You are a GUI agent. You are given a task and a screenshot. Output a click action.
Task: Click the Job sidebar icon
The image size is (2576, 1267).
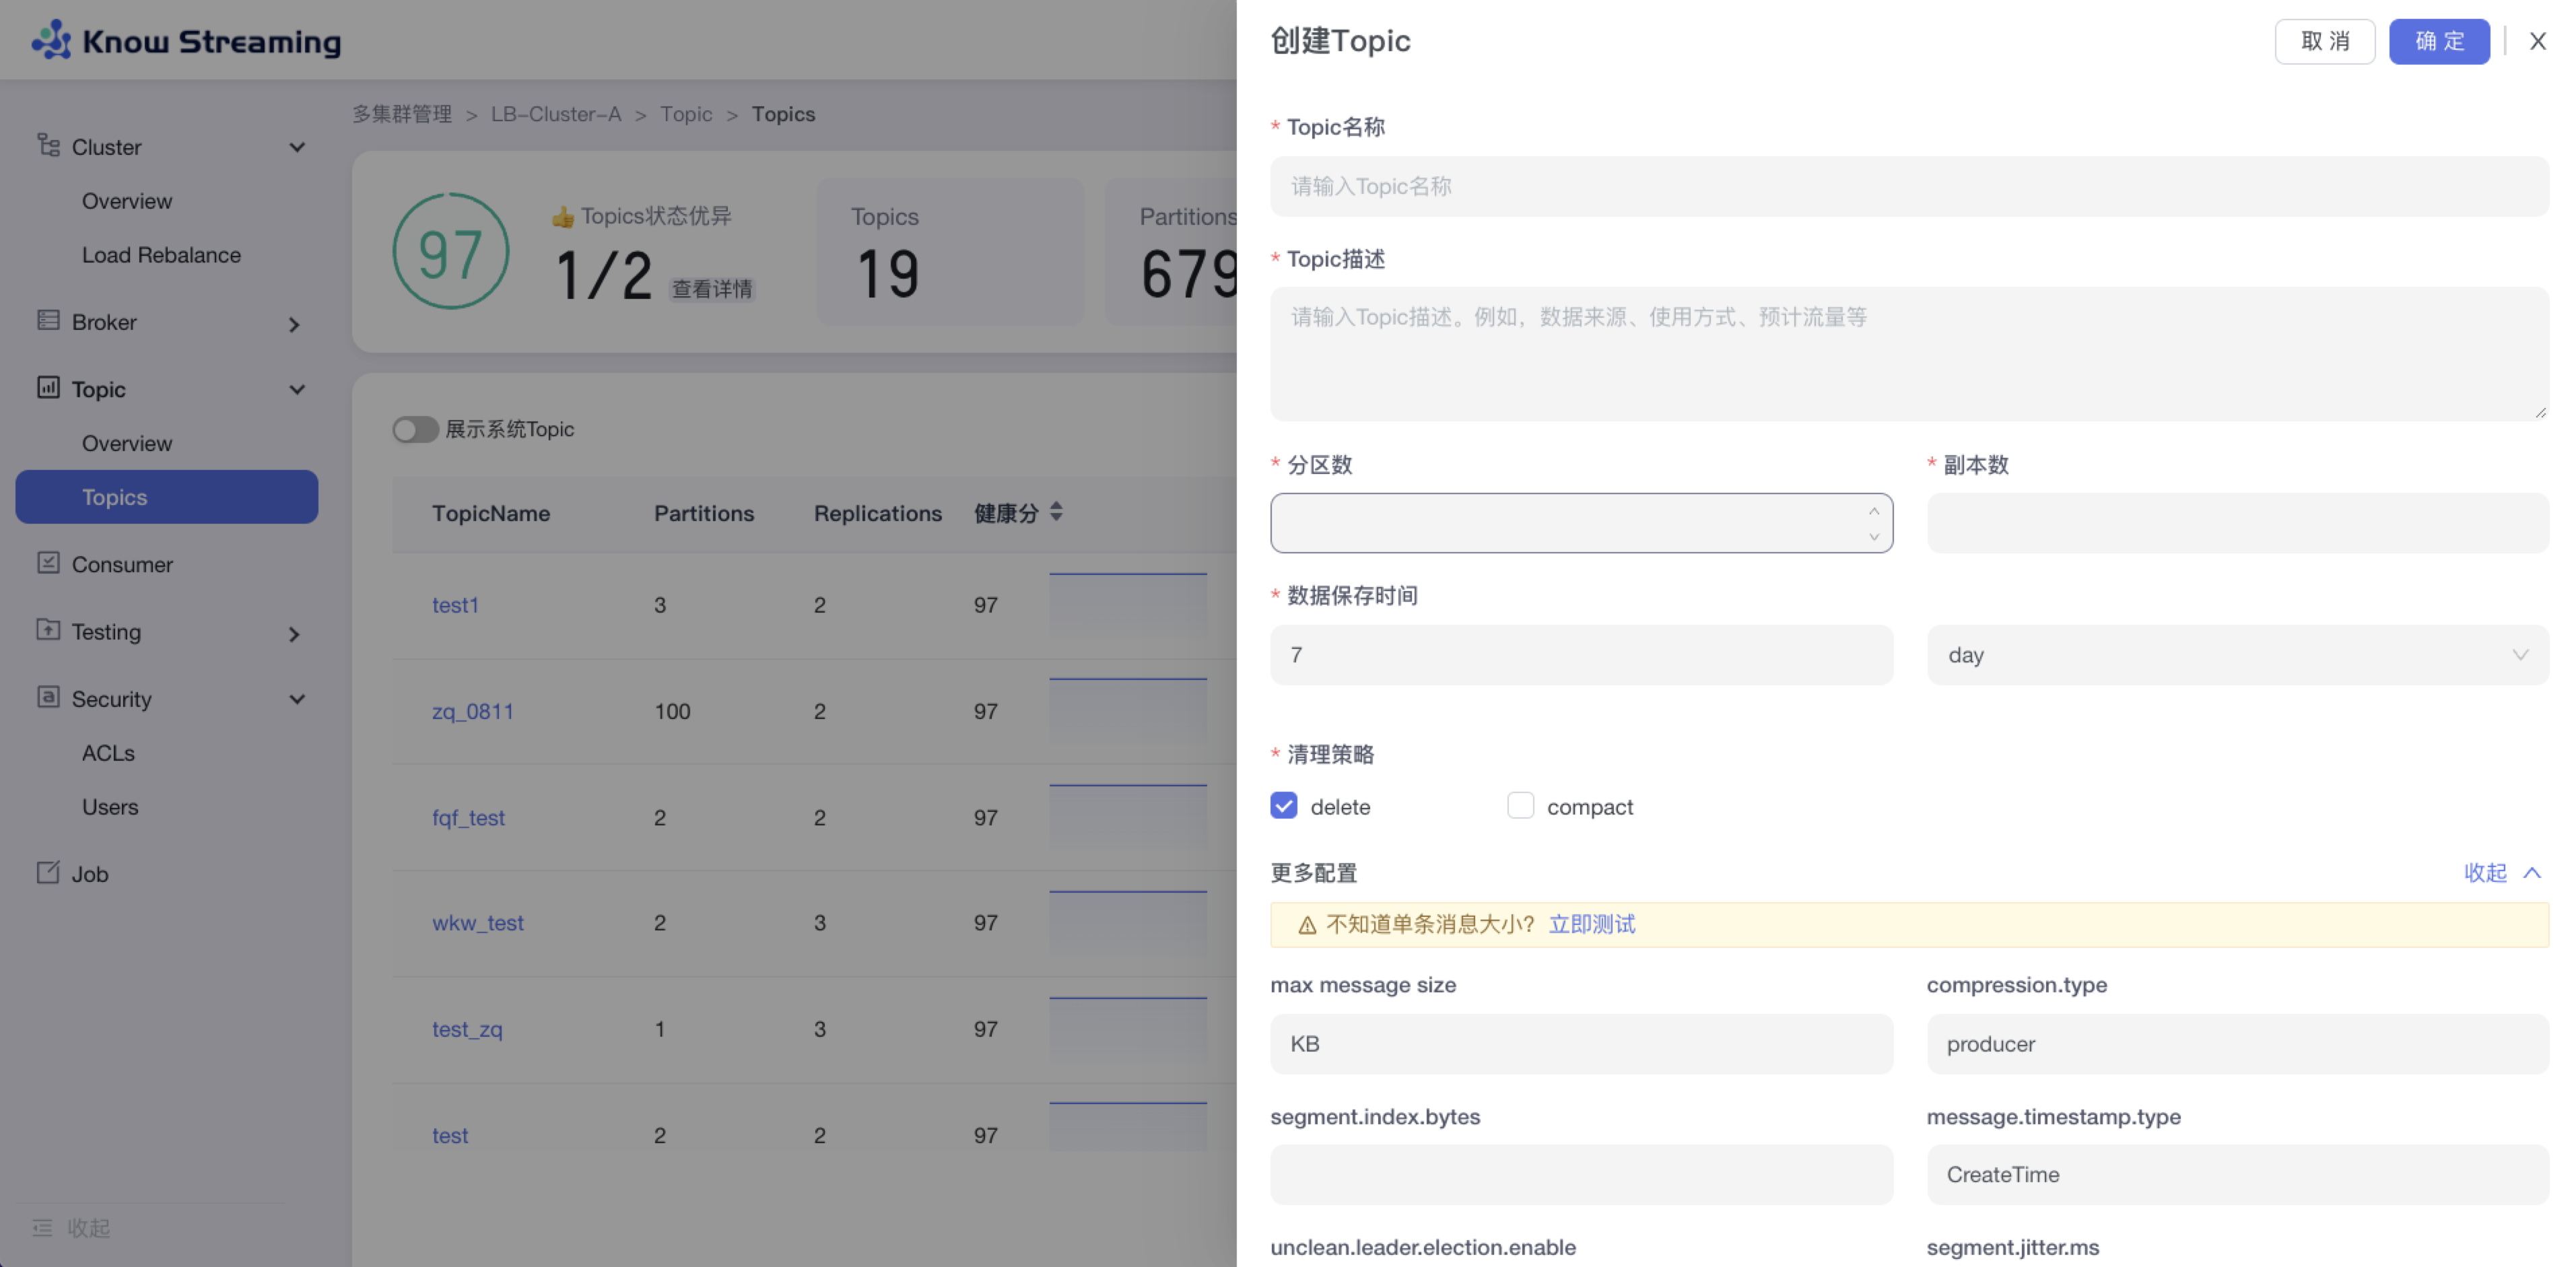[48, 872]
